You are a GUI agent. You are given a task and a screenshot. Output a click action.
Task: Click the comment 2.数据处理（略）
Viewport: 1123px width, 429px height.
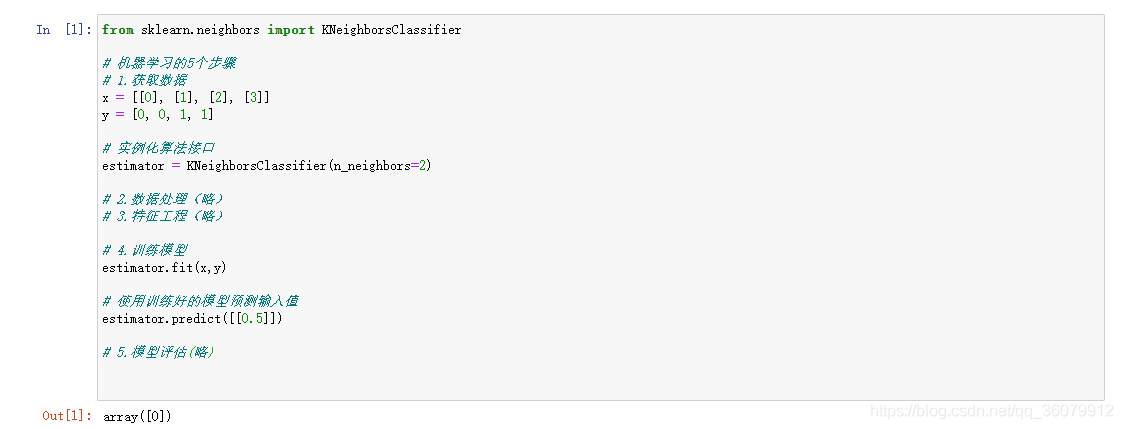[x=163, y=199]
